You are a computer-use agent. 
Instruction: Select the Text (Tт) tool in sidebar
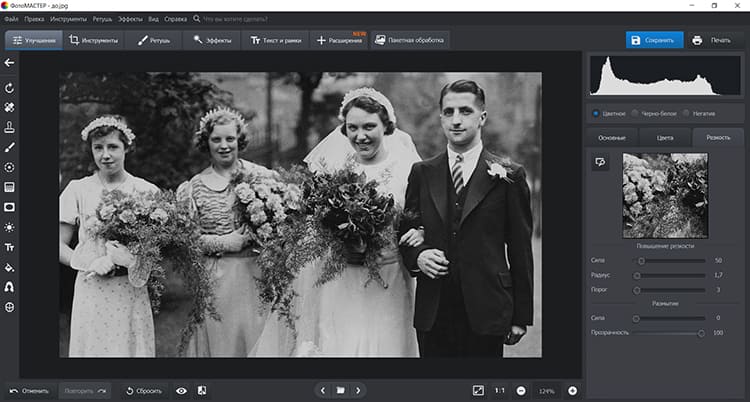tap(9, 247)
